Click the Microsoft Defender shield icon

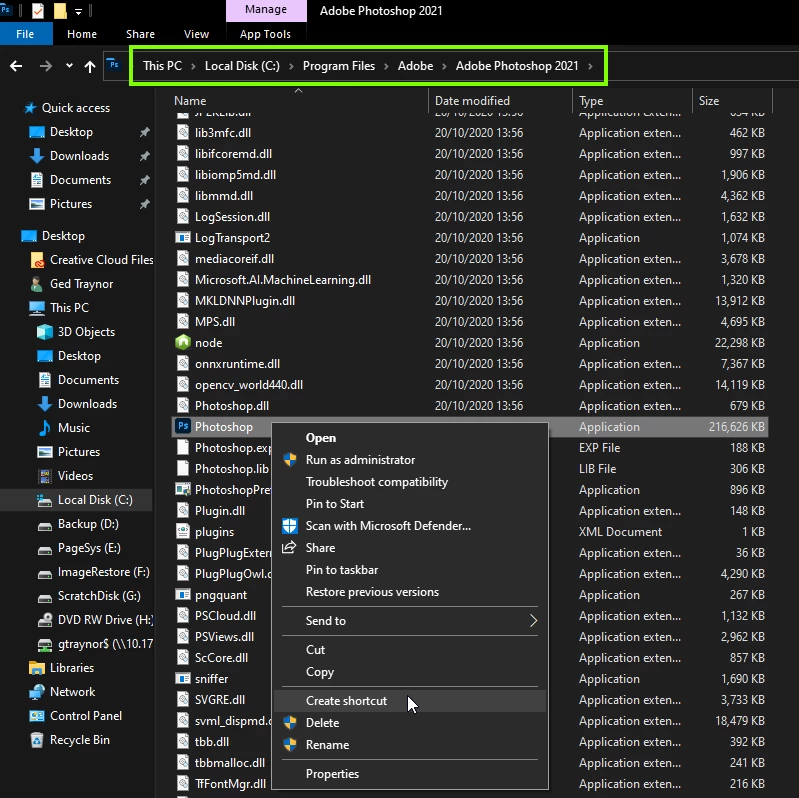[290, 525]
